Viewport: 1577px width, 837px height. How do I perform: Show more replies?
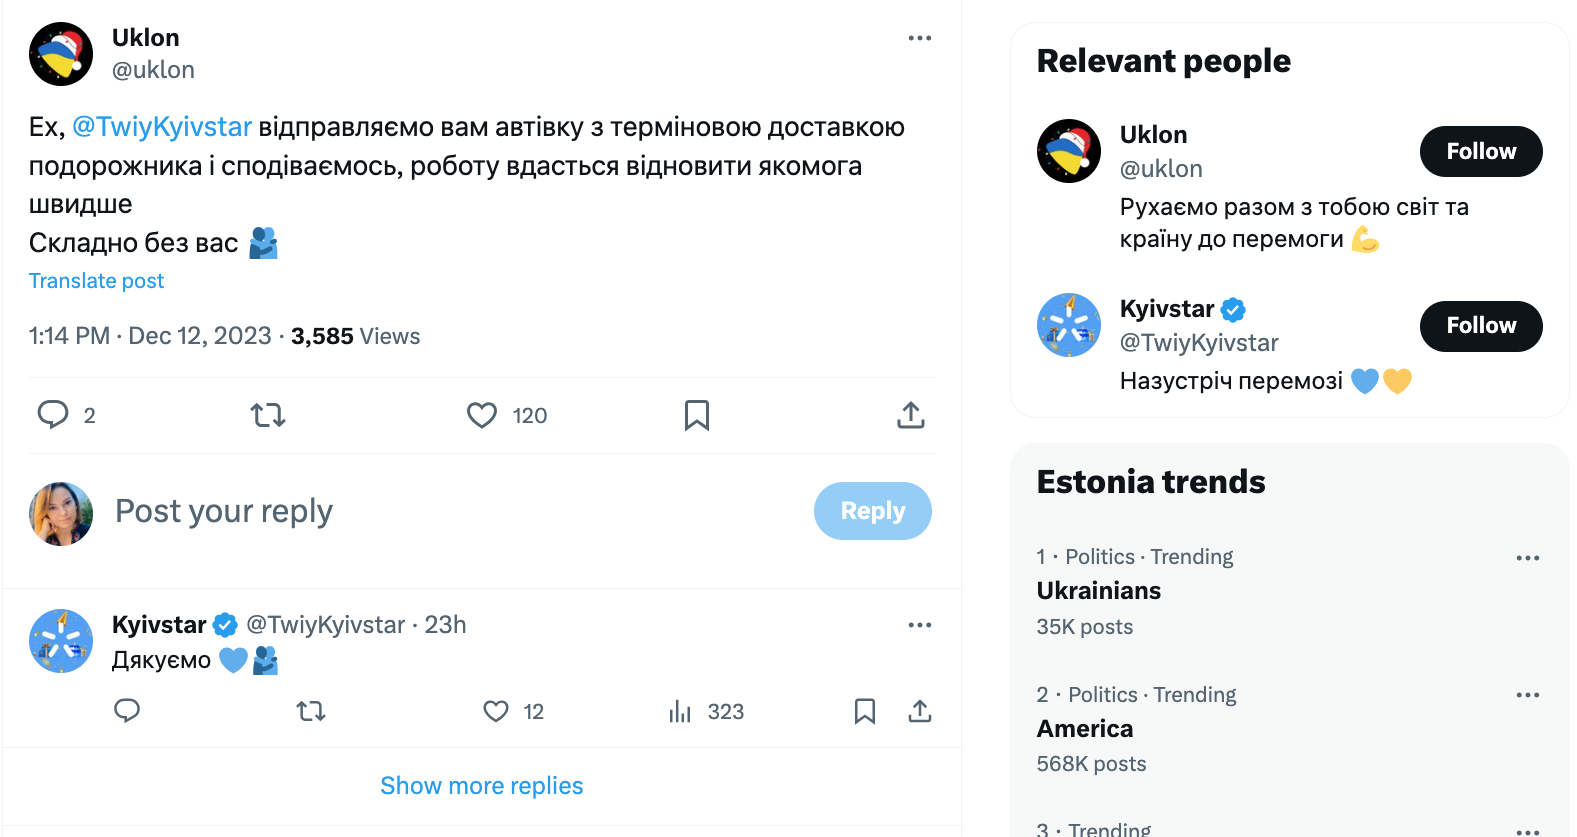pyautogui.click(x=481, y=786)
